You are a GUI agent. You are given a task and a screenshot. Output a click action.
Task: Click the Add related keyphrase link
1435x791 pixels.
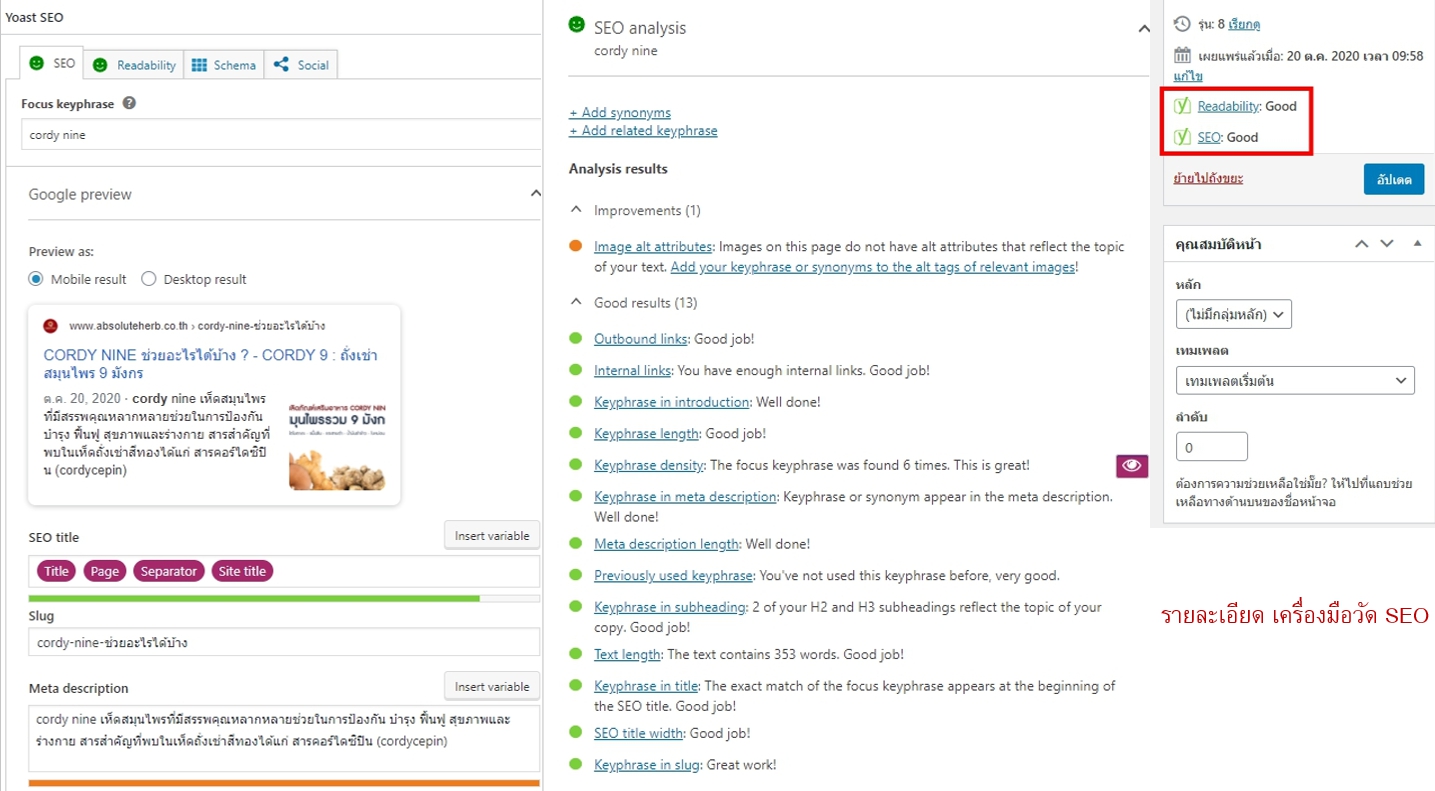643,131
